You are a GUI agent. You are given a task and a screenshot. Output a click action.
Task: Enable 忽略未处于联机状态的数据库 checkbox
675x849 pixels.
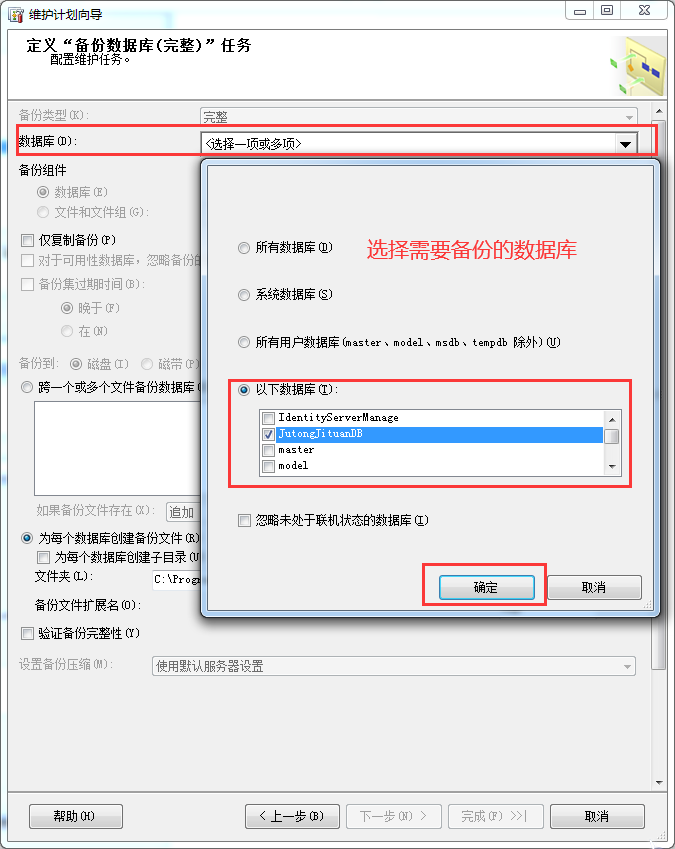tap(244, 520)
